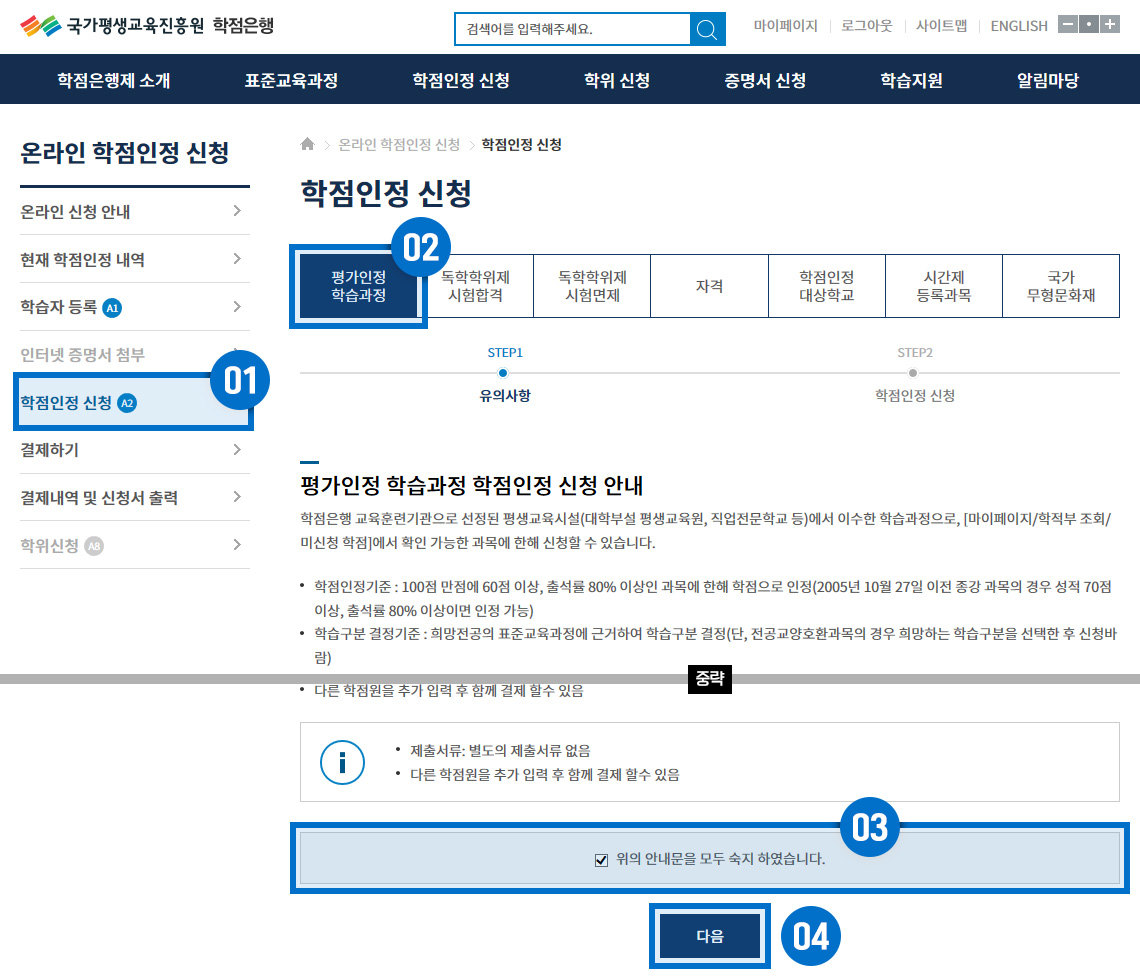This screenshot has height=980, width=1140.
Task: Click the font size increase plus icon
Action: (x=1109, y=24)
